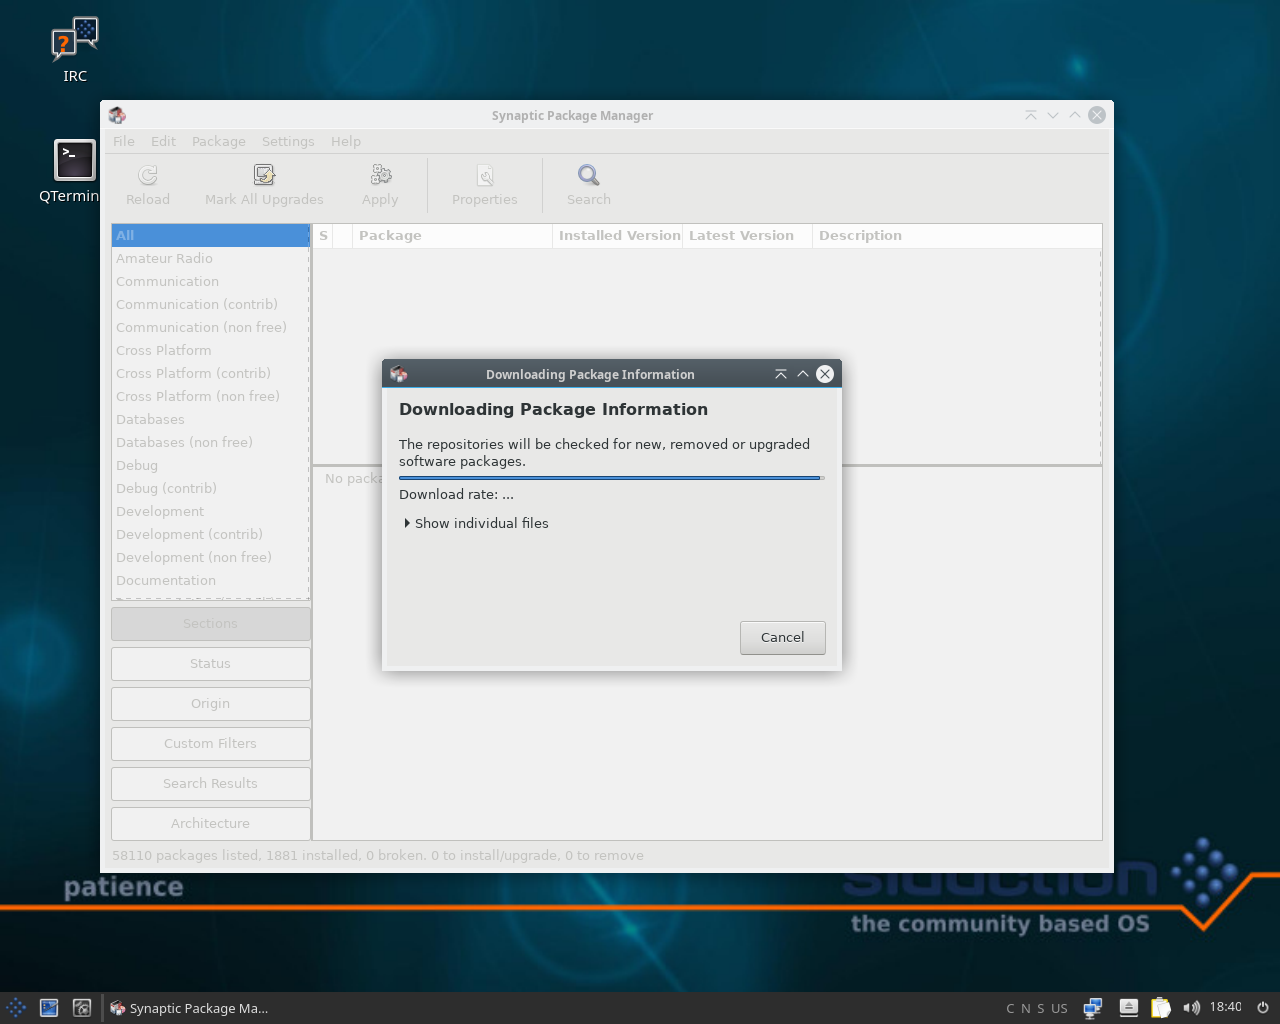
Task: Click the Reload toolbar icon
Action: [x=148, y=176]
